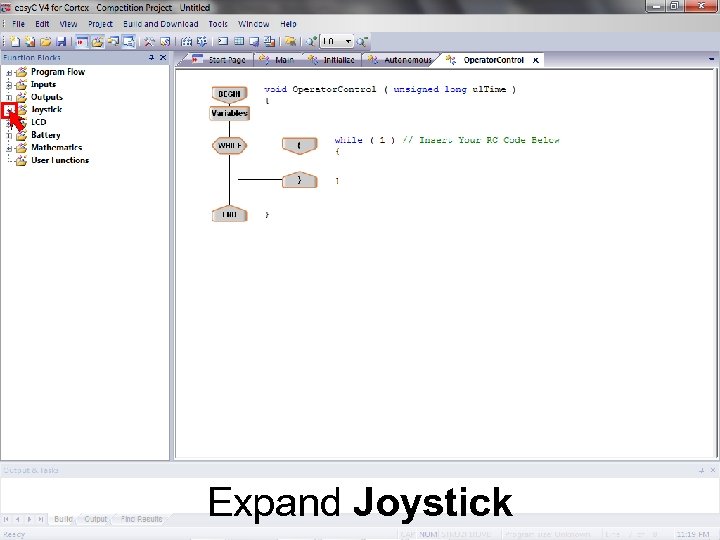This screenshot has width=720, height=540.
Task: Open a project with the folder icon
Action: coord(45,42)
